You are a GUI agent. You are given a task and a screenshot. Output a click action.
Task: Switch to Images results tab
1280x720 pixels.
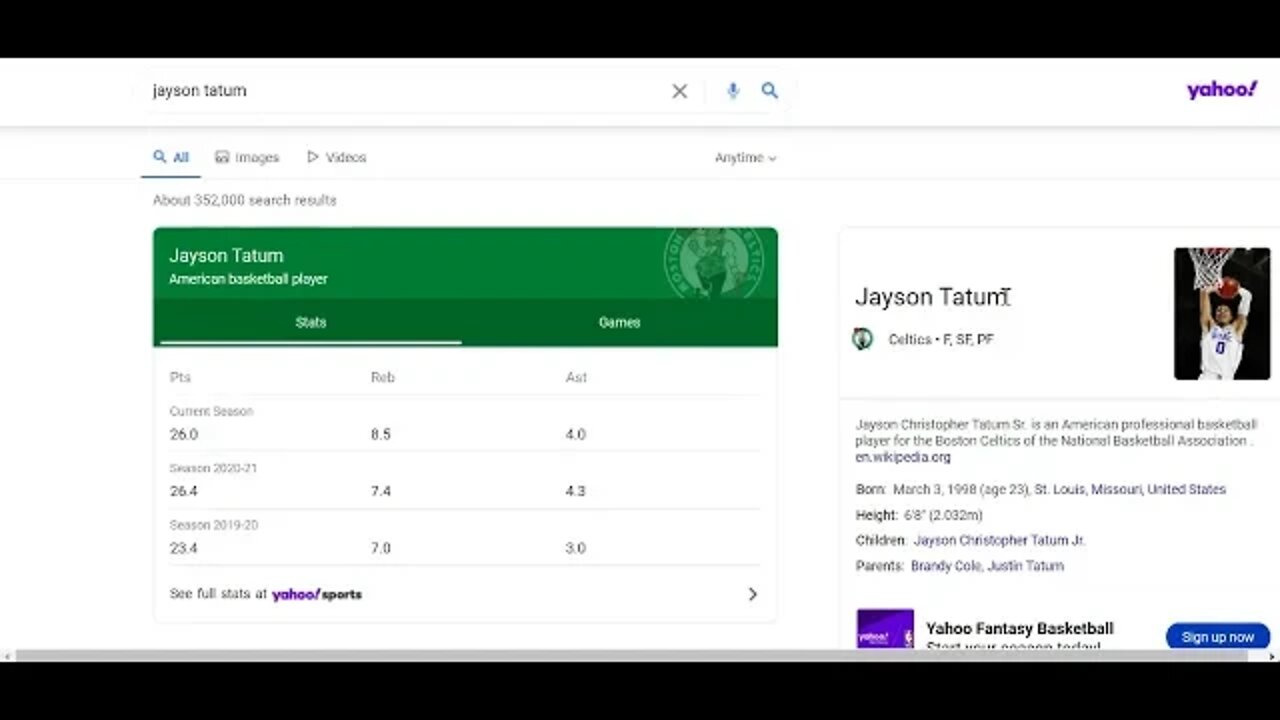tap(247, 157)
